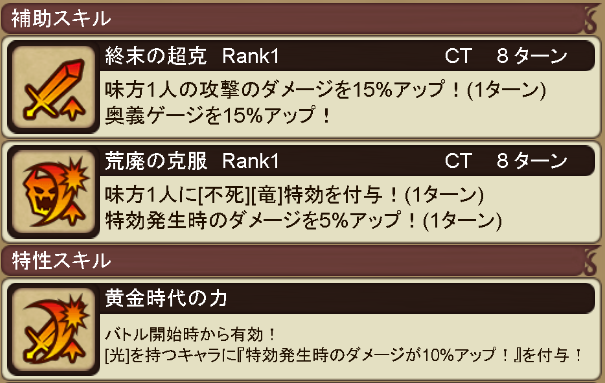Click the Rank1 text next to 荒廃の克服

point(250,161)
